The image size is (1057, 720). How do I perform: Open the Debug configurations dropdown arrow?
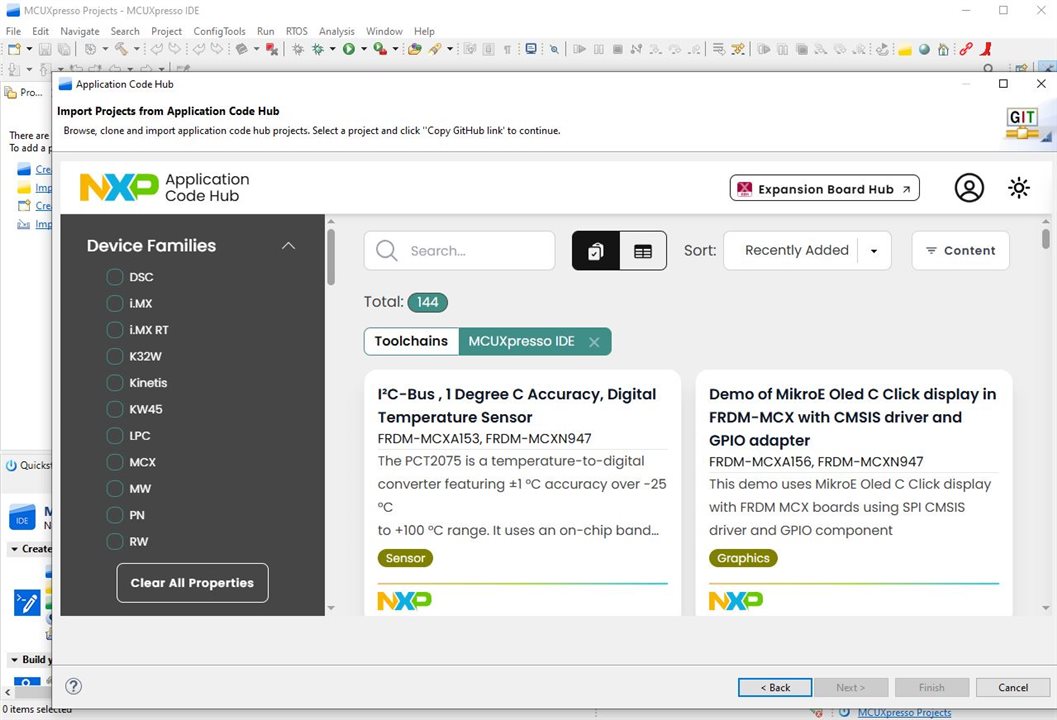coord(332,49)
